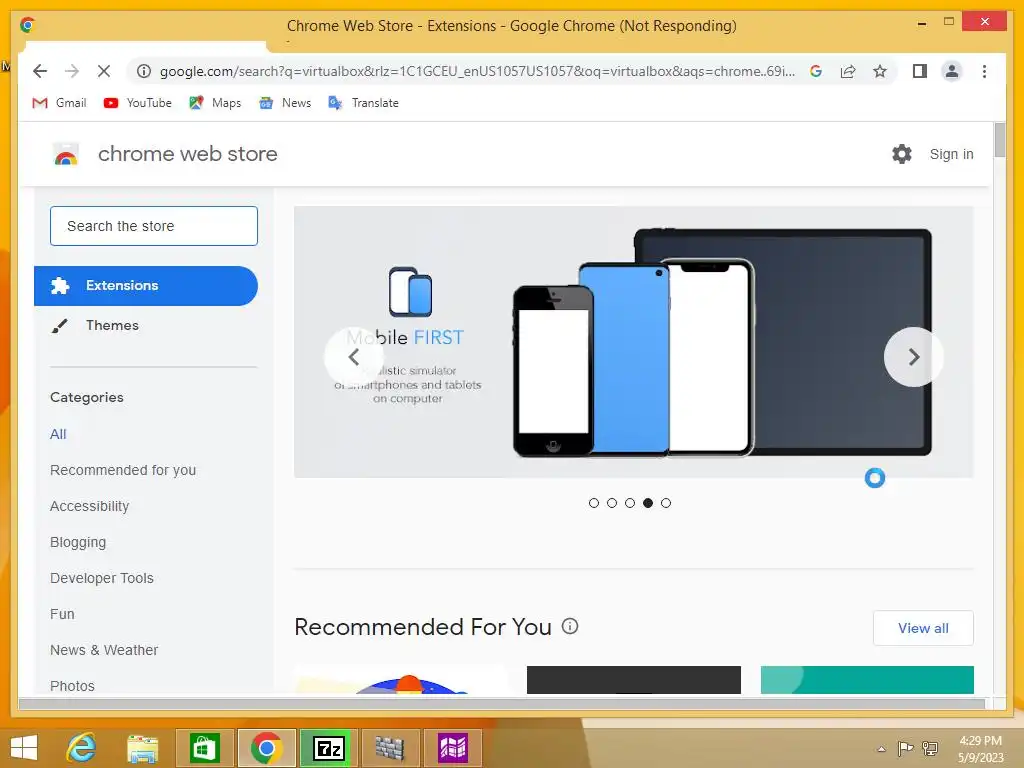This screenshot has height=768, width=1024.
Task: Click the vertical page scrollbar thumb
Action: tap(1000, 140)
